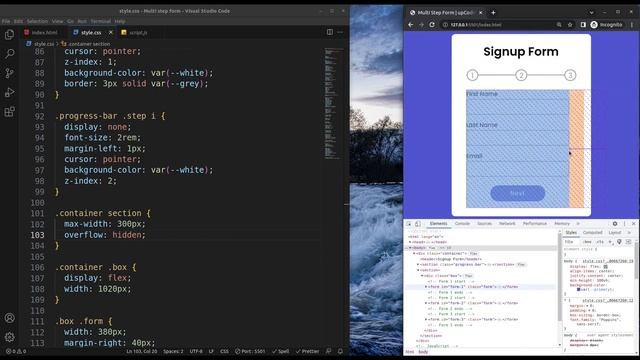The width and height of the screenshot is (640, 360).
Task: Open the Selection menu in VS Code
Action: 37,21
